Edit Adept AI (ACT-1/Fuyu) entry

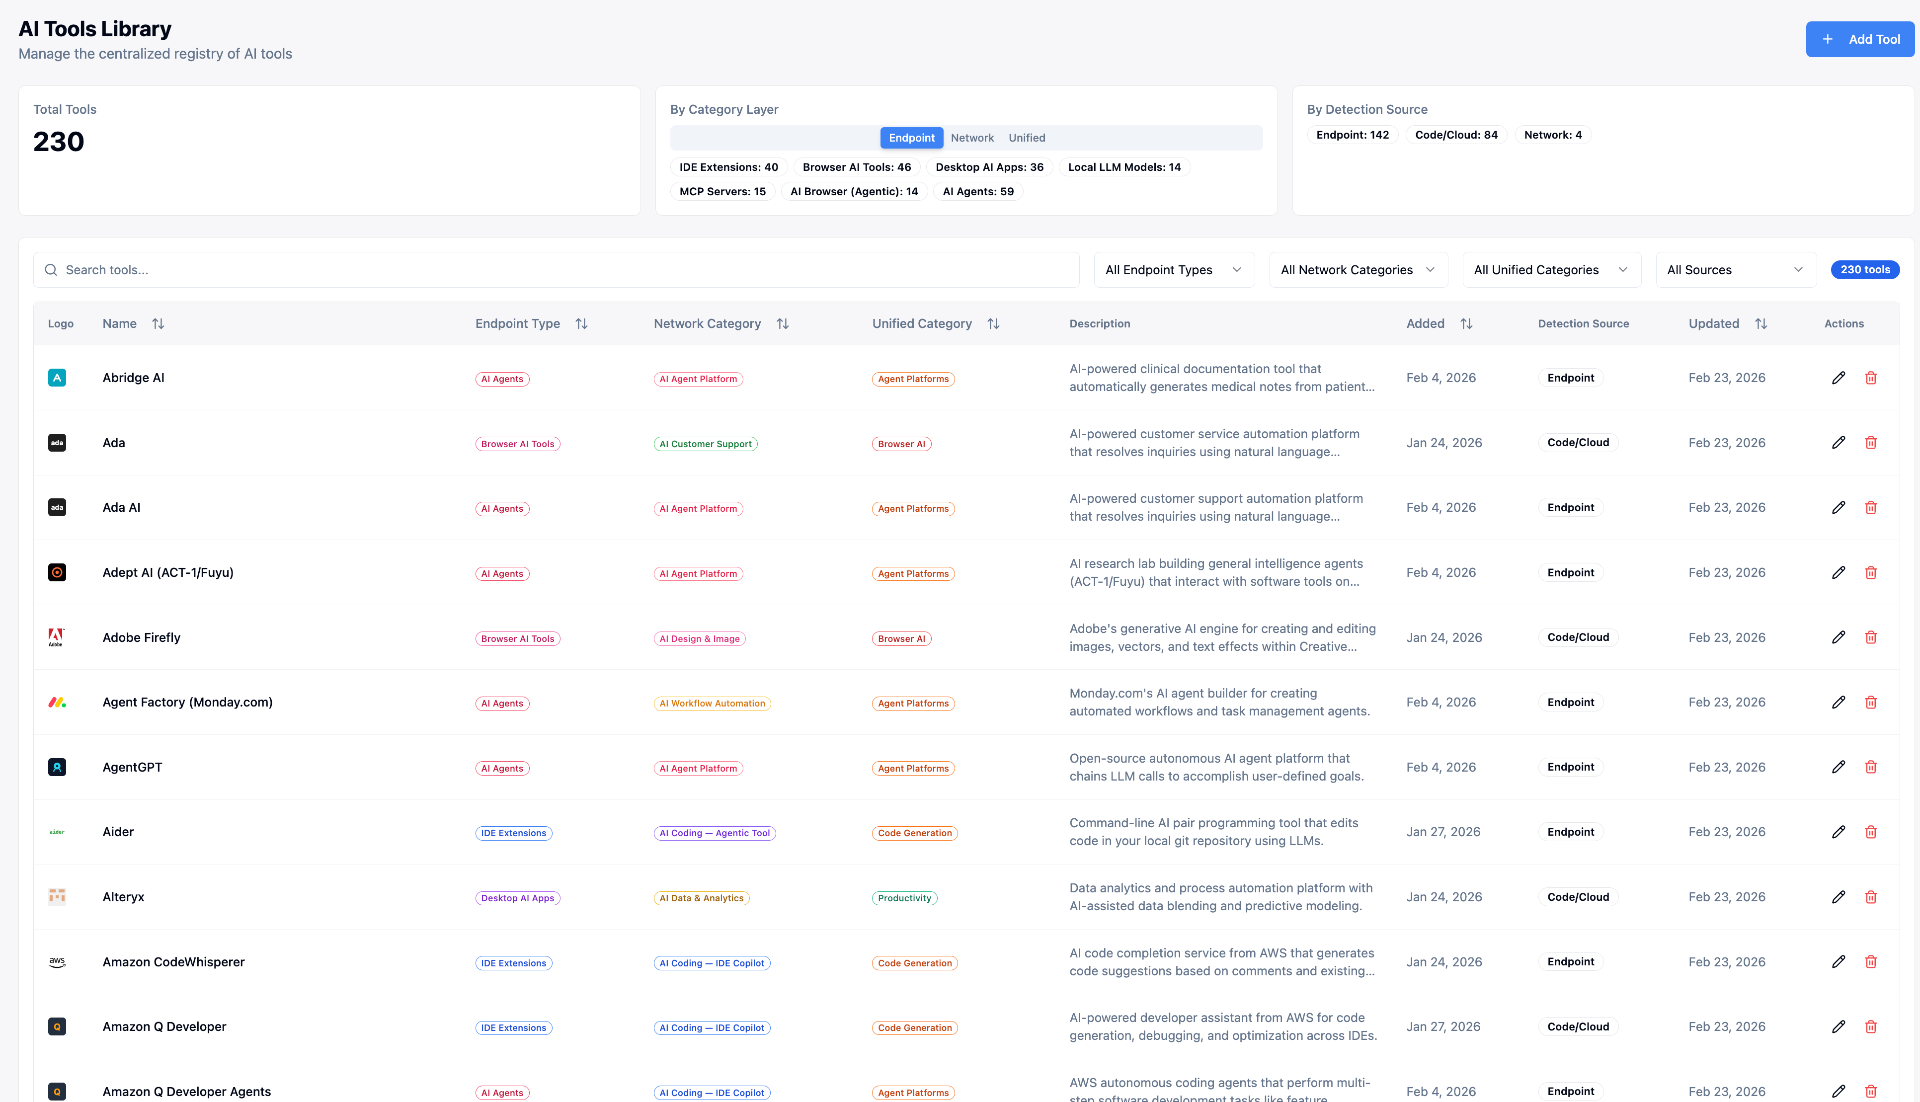1838,573
